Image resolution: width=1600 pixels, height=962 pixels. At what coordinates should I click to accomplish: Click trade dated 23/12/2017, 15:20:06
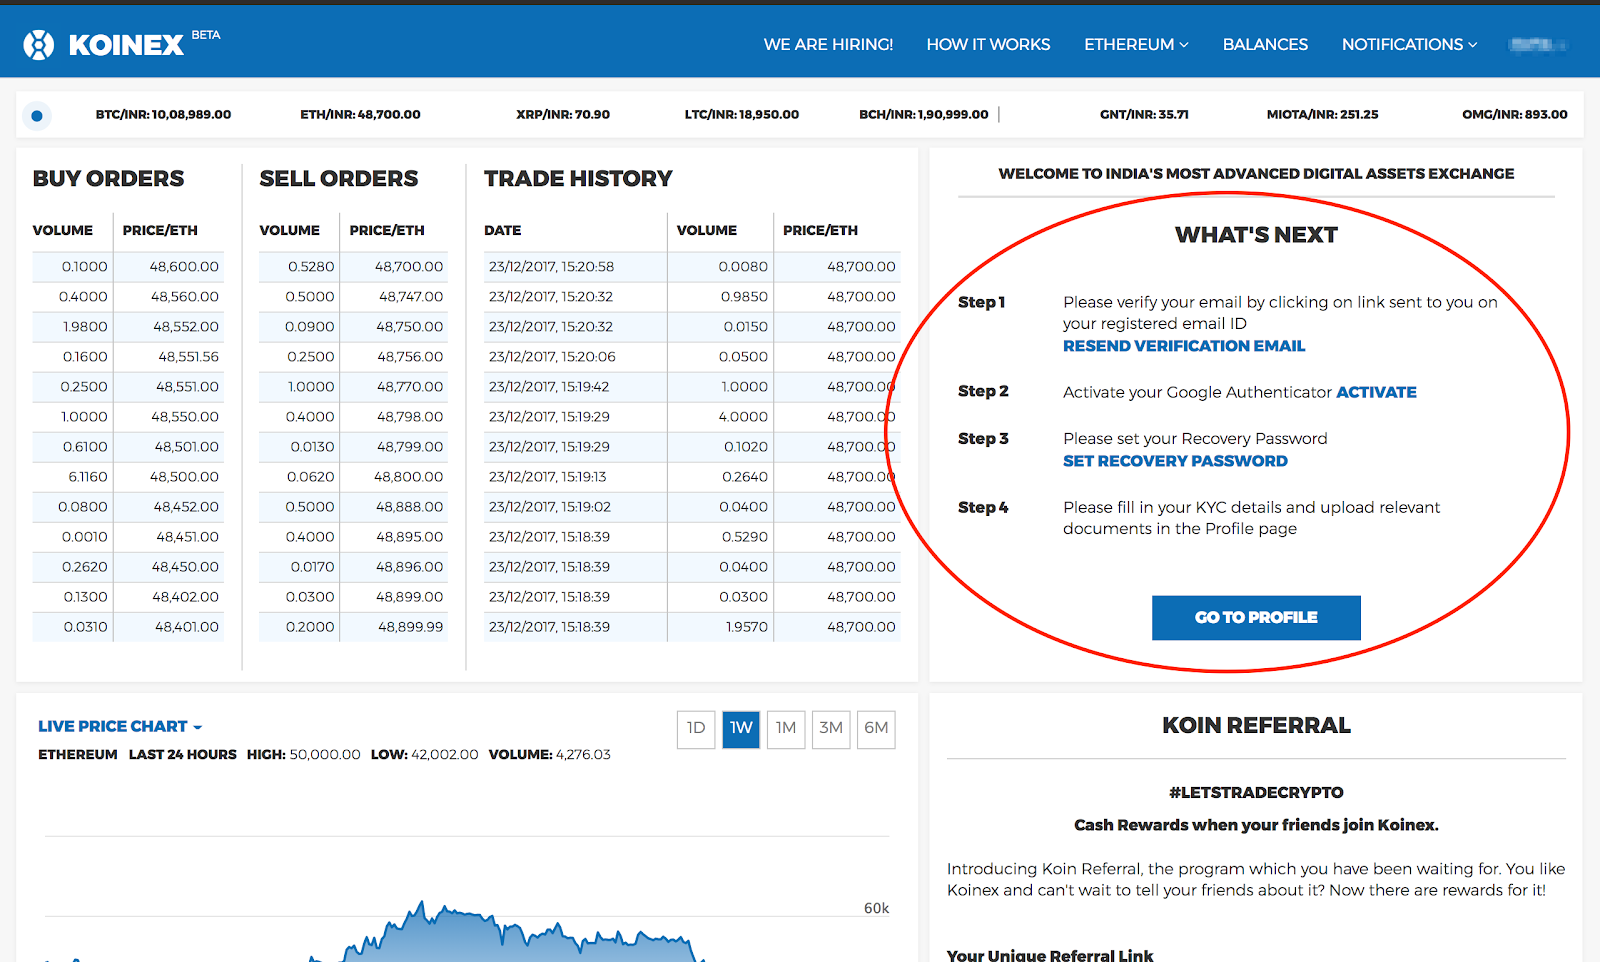click(552, 357)
